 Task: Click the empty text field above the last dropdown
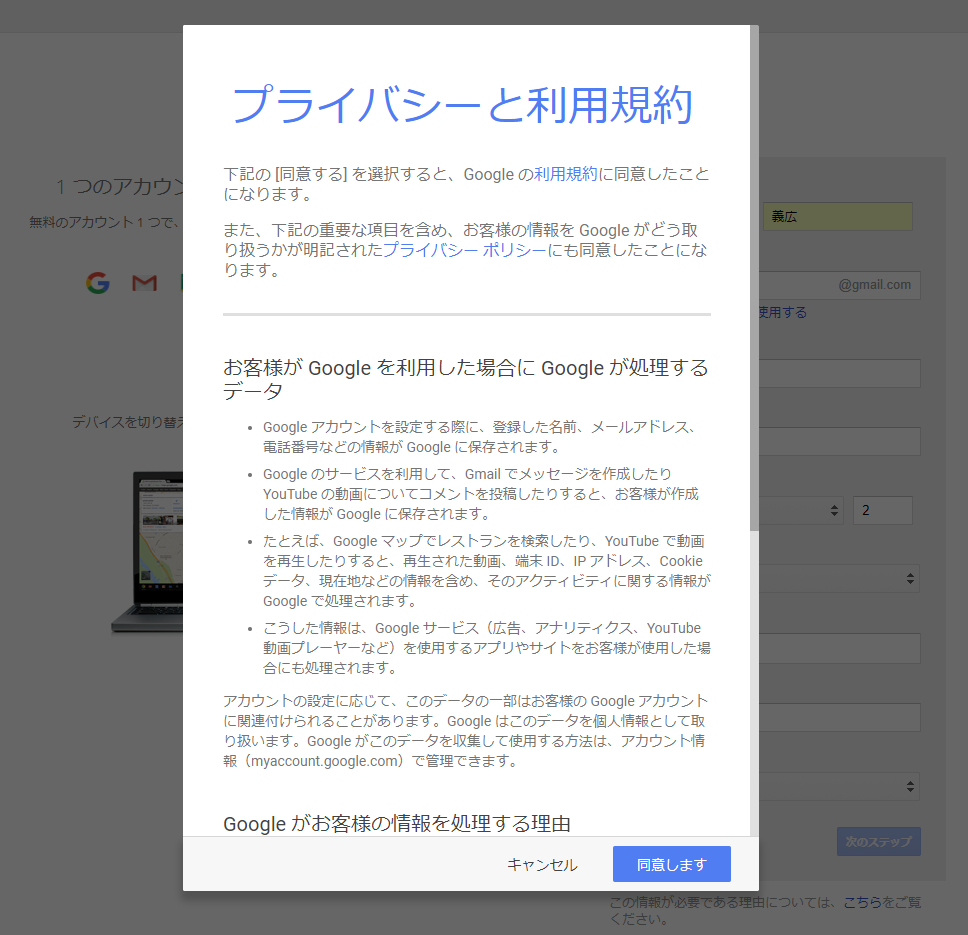[x=840, y=717]
